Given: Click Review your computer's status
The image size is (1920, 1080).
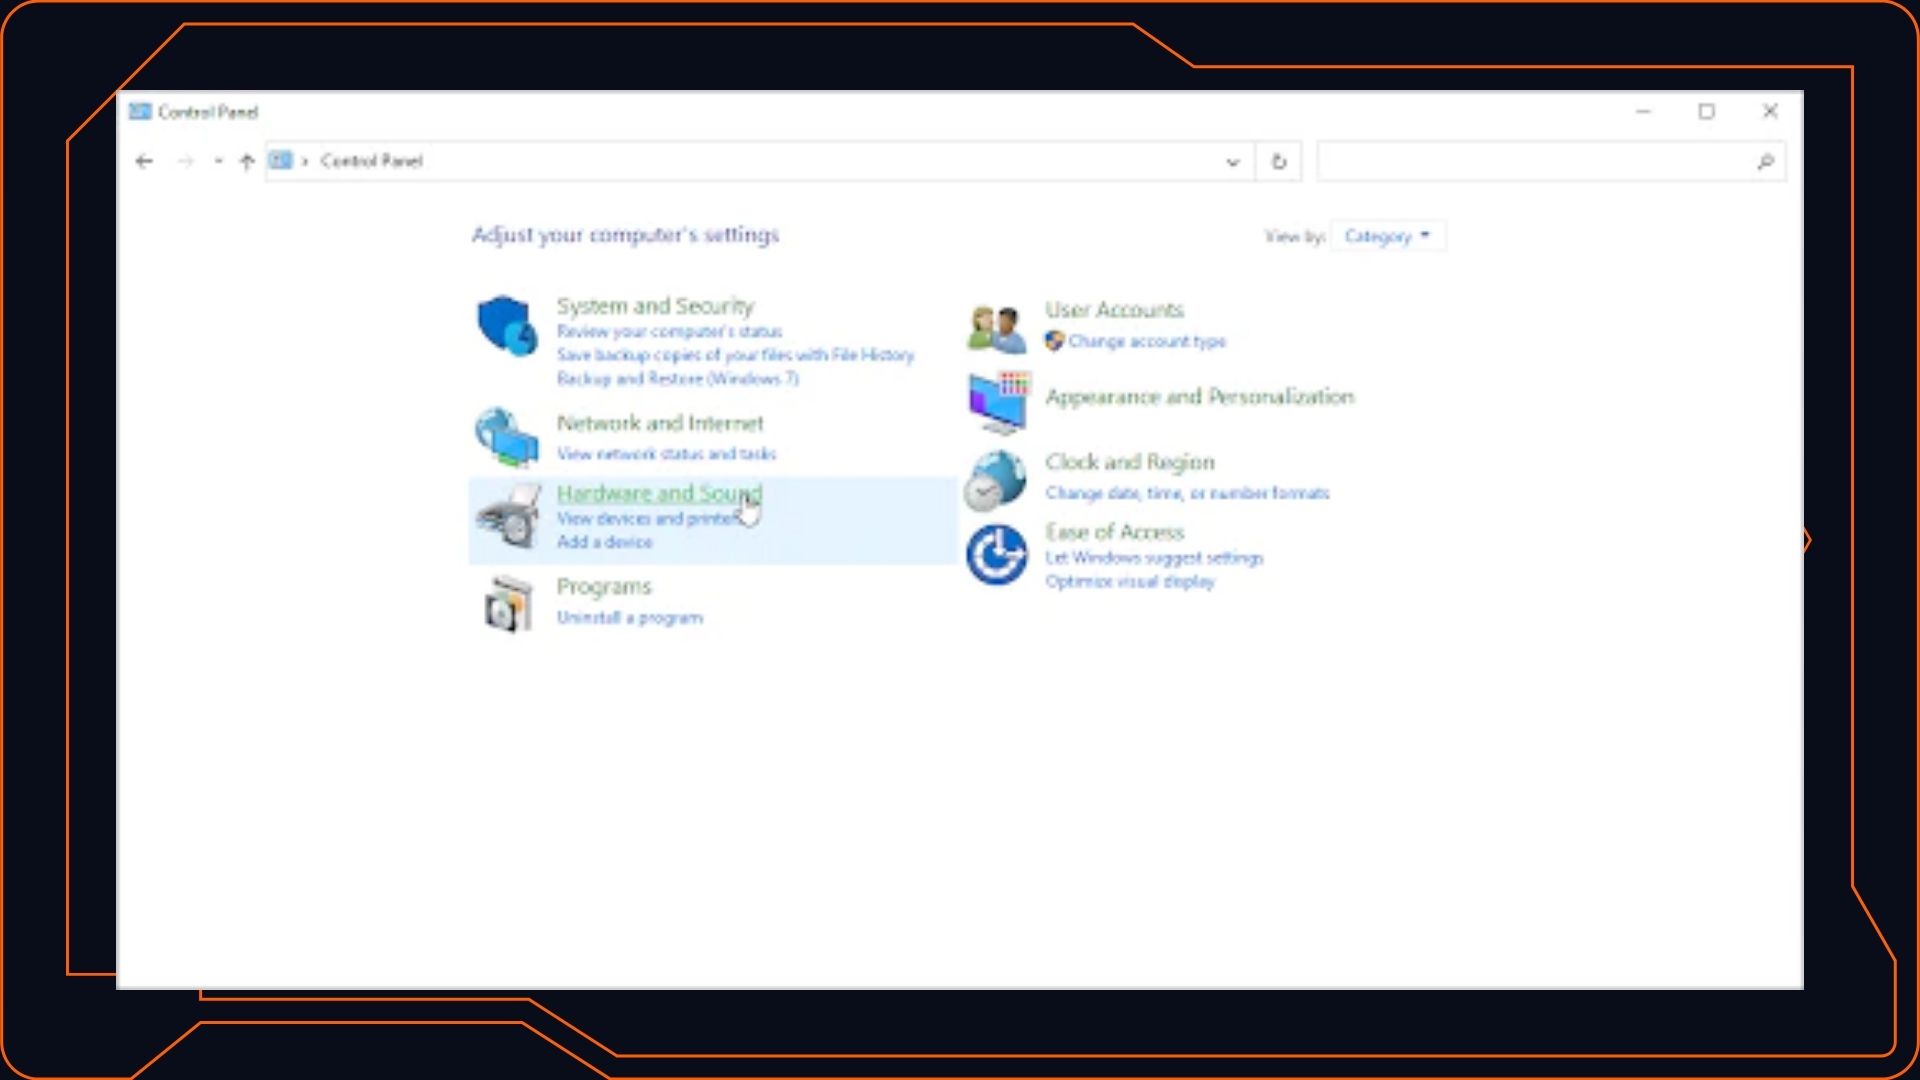Looking at the screenshot, I should pos(669,331).
